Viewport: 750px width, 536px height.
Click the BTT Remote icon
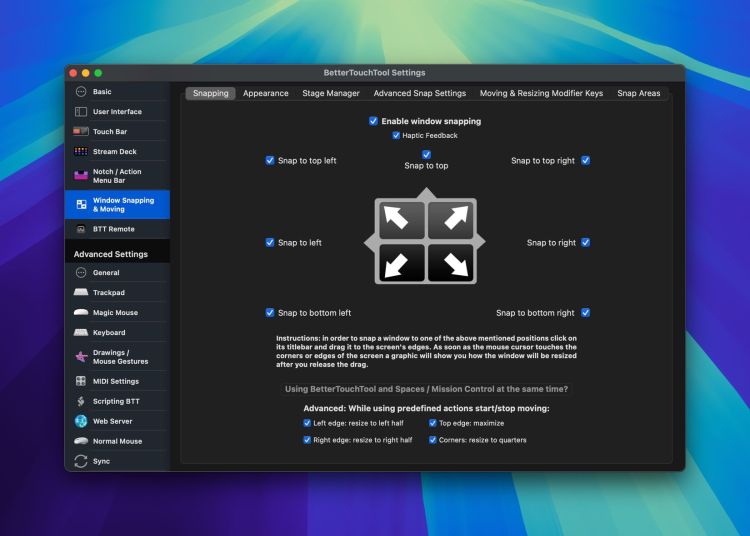click(x=81, y=229)
